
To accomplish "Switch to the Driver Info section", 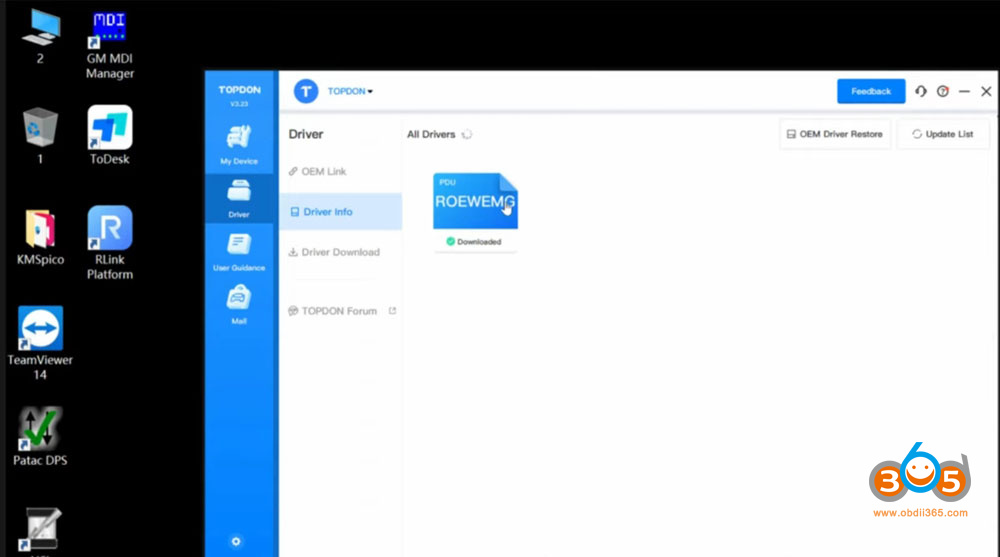I will tap(327, 212).
